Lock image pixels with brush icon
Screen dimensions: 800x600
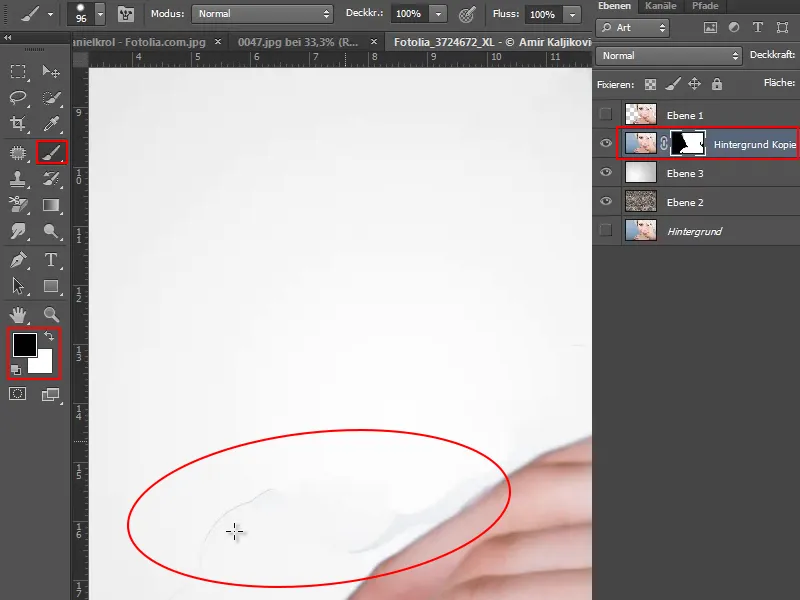point(673,84)
